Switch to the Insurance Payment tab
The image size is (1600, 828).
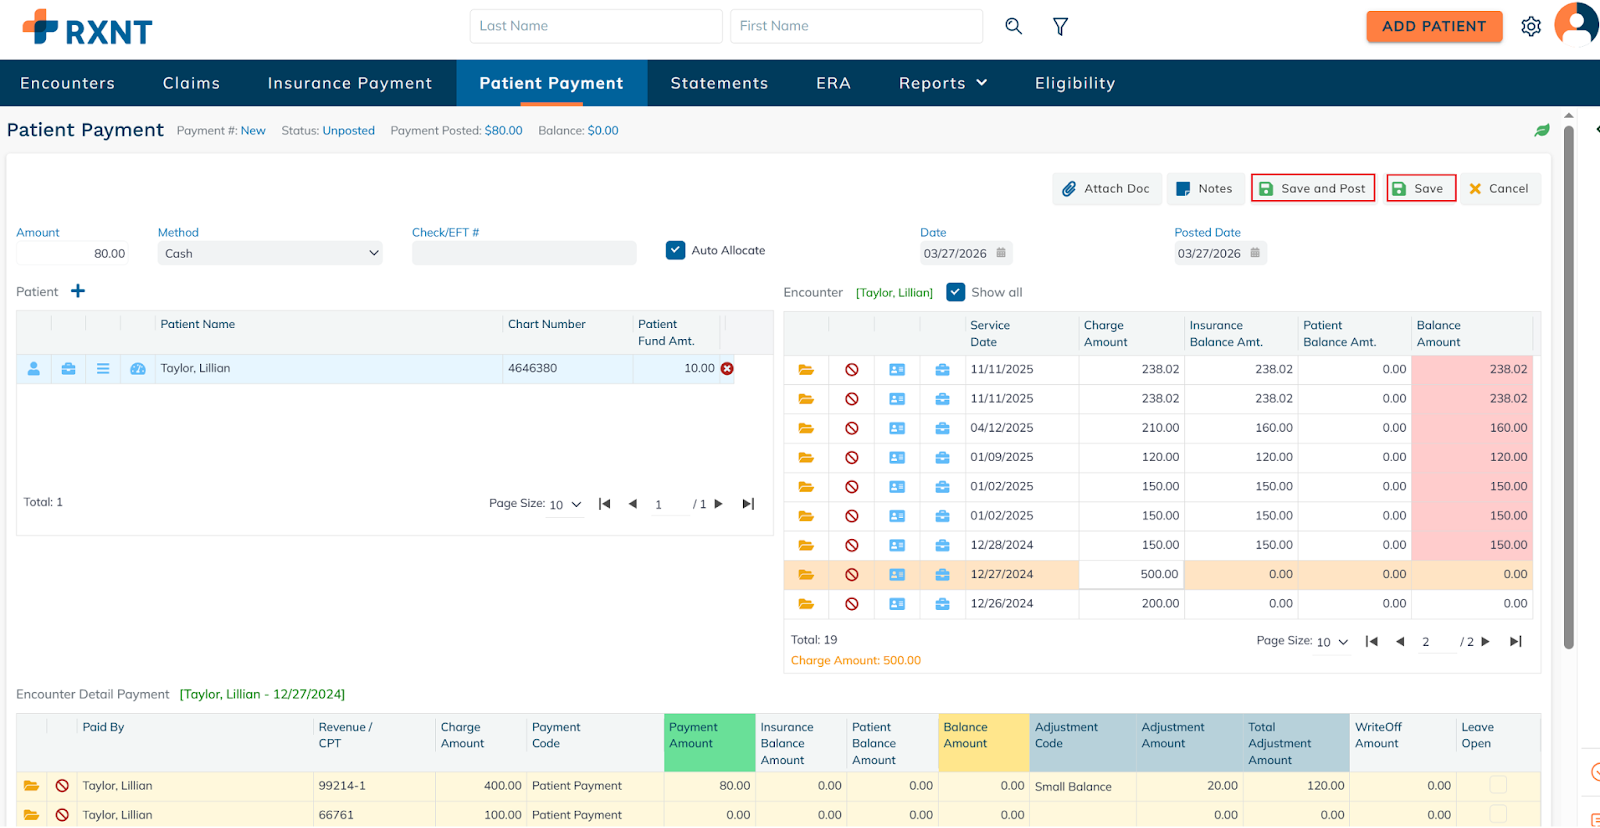(x=350, y=83)
